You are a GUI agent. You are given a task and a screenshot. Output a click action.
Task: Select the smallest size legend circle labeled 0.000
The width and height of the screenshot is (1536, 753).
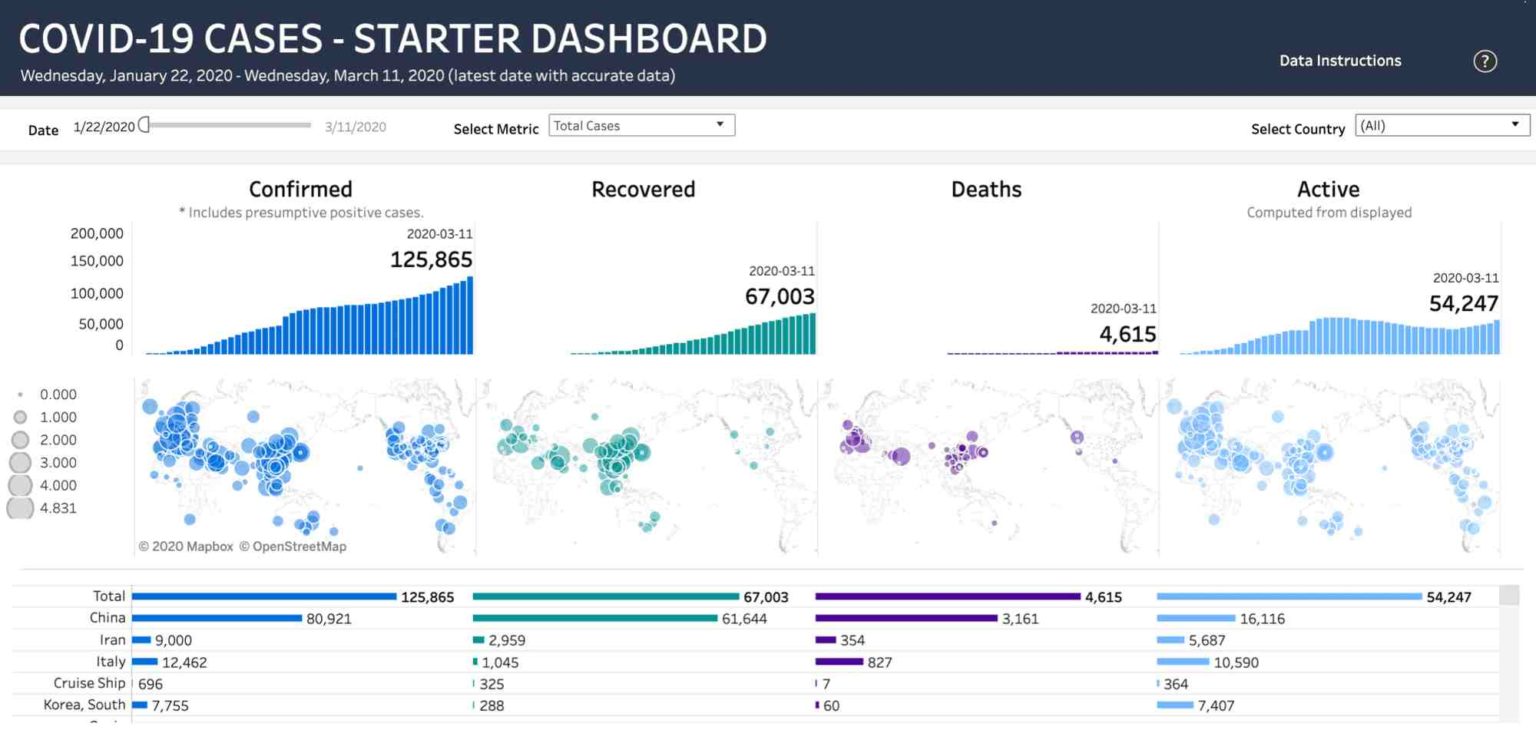[21, 393]
